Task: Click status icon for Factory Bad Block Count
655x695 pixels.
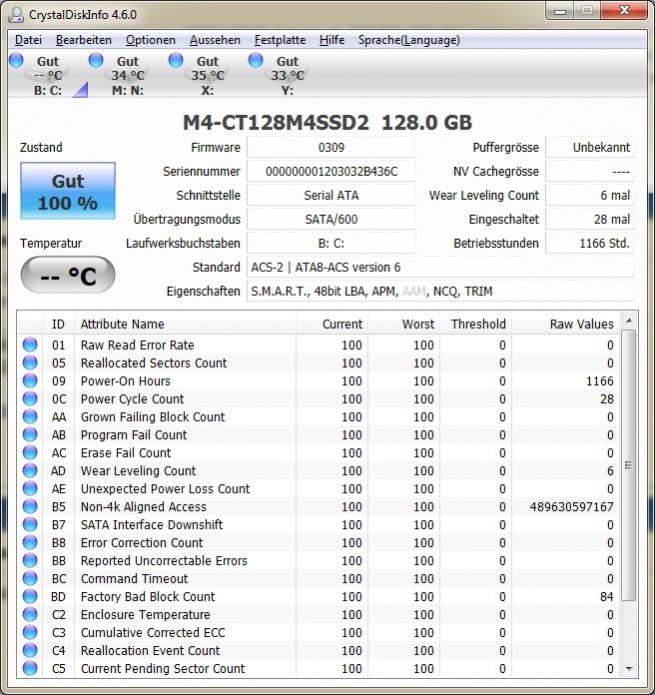Action: click(x=30, y=596)
